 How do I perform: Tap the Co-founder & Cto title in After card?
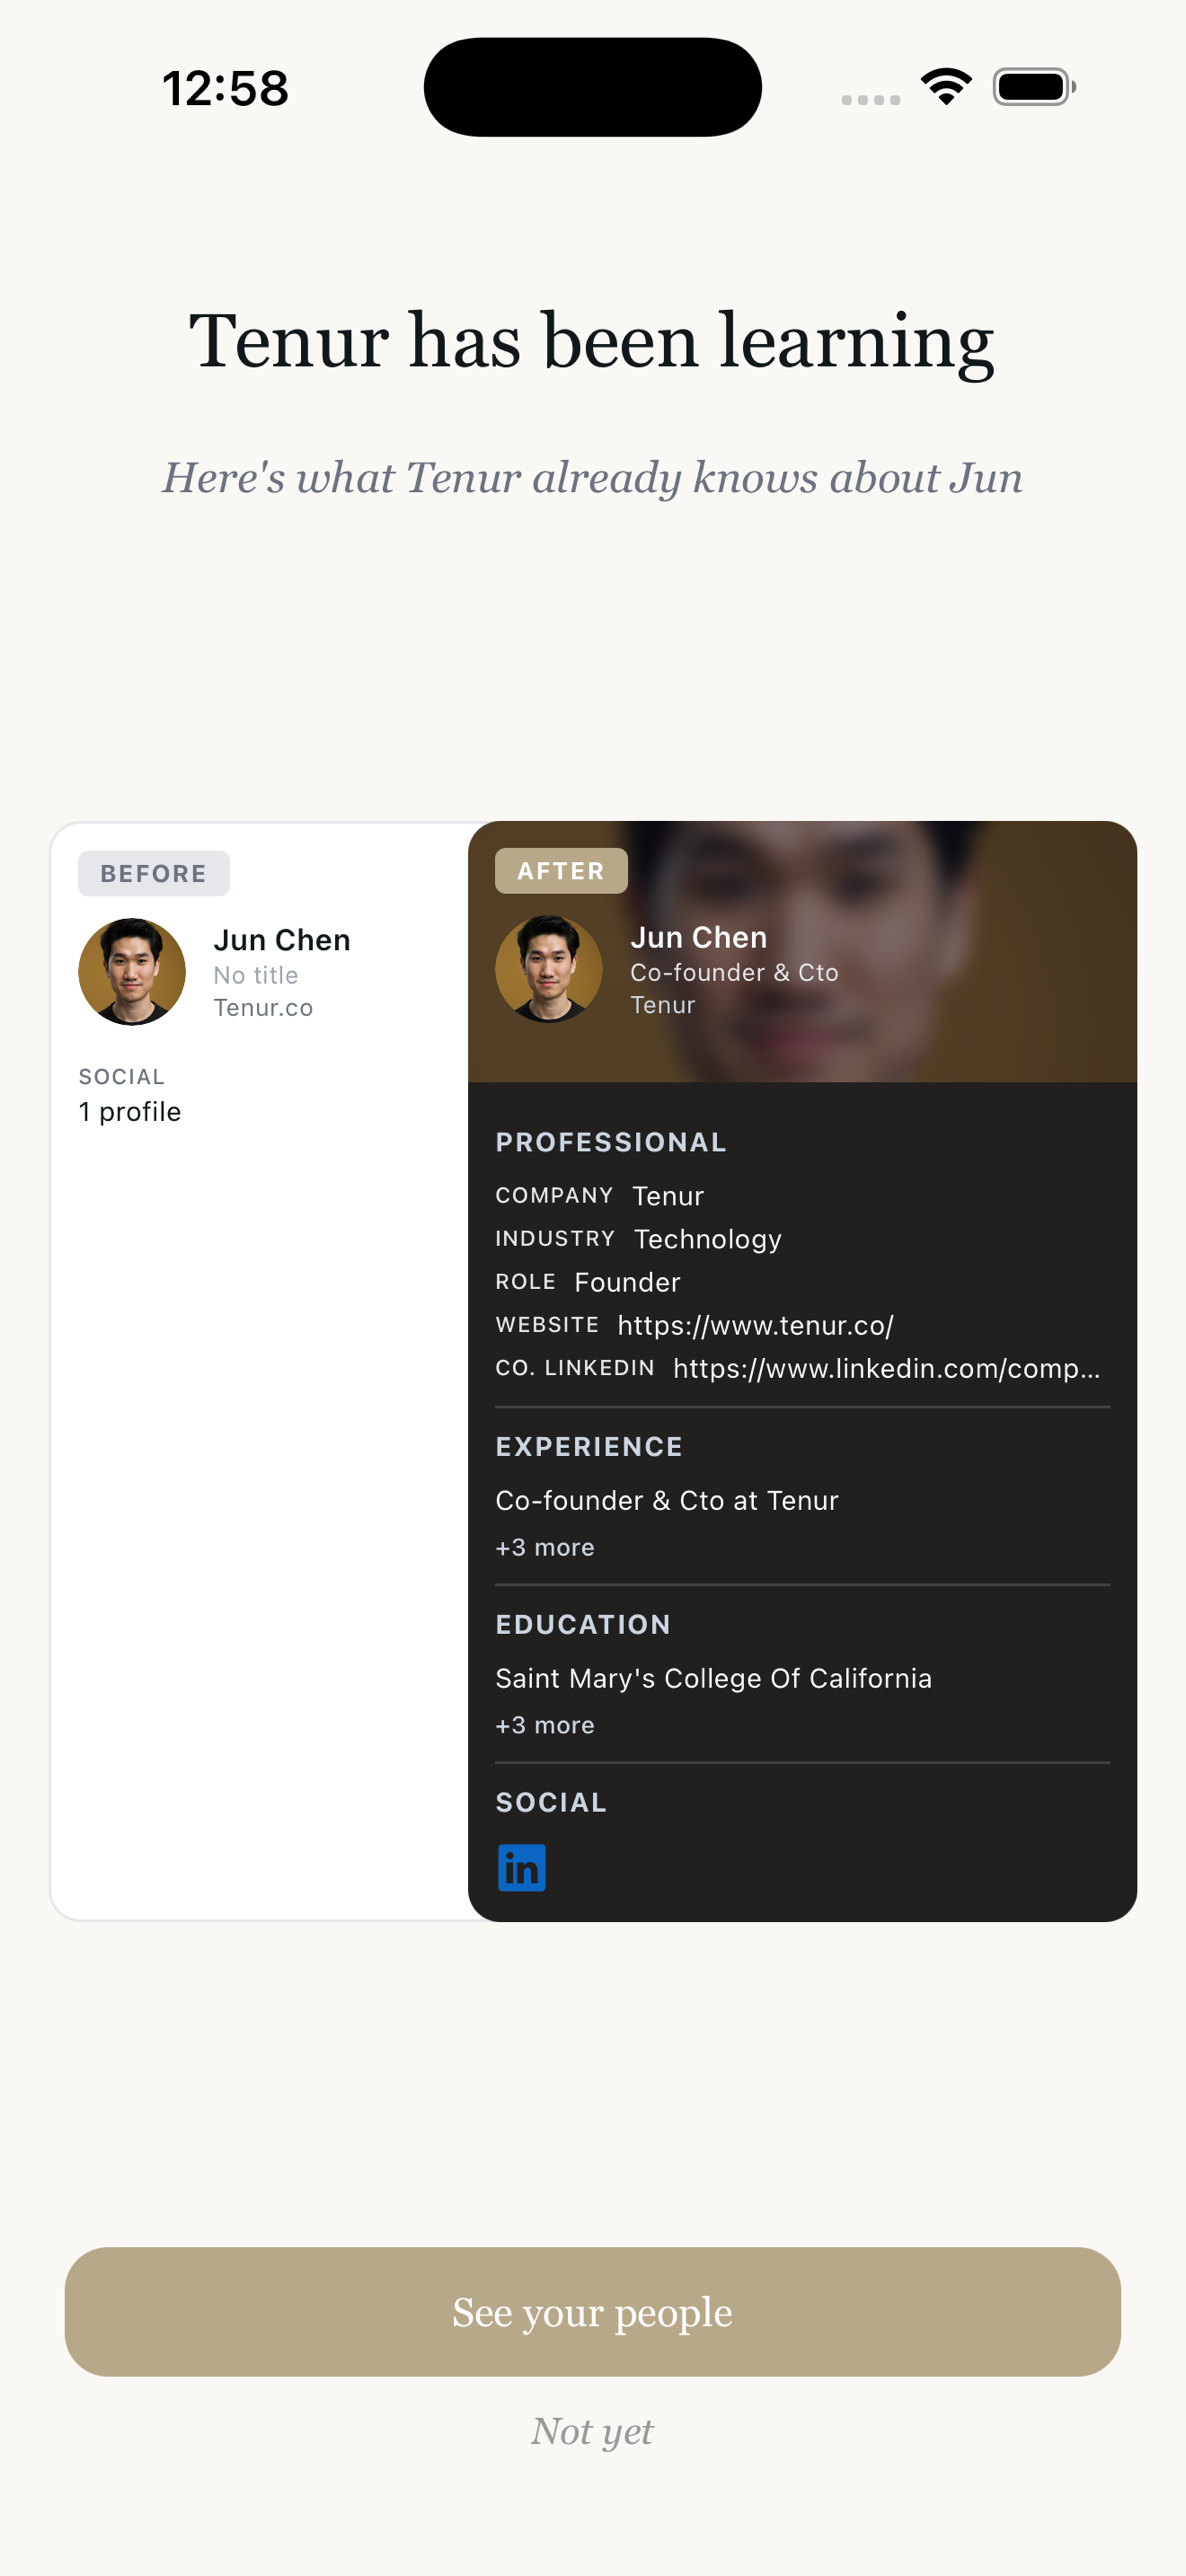coord(734,972)
